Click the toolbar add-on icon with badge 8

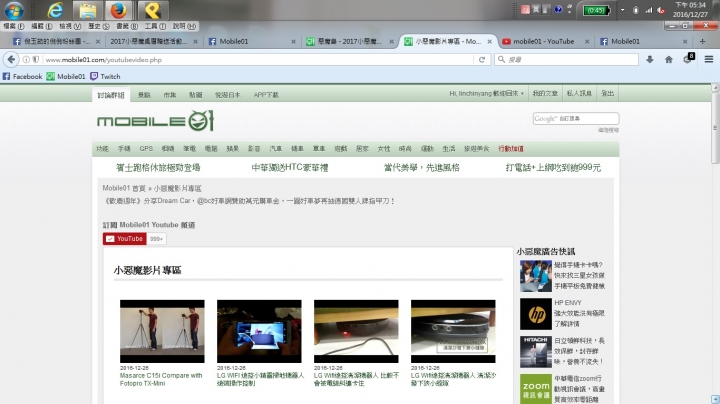[x=688, y=58]
